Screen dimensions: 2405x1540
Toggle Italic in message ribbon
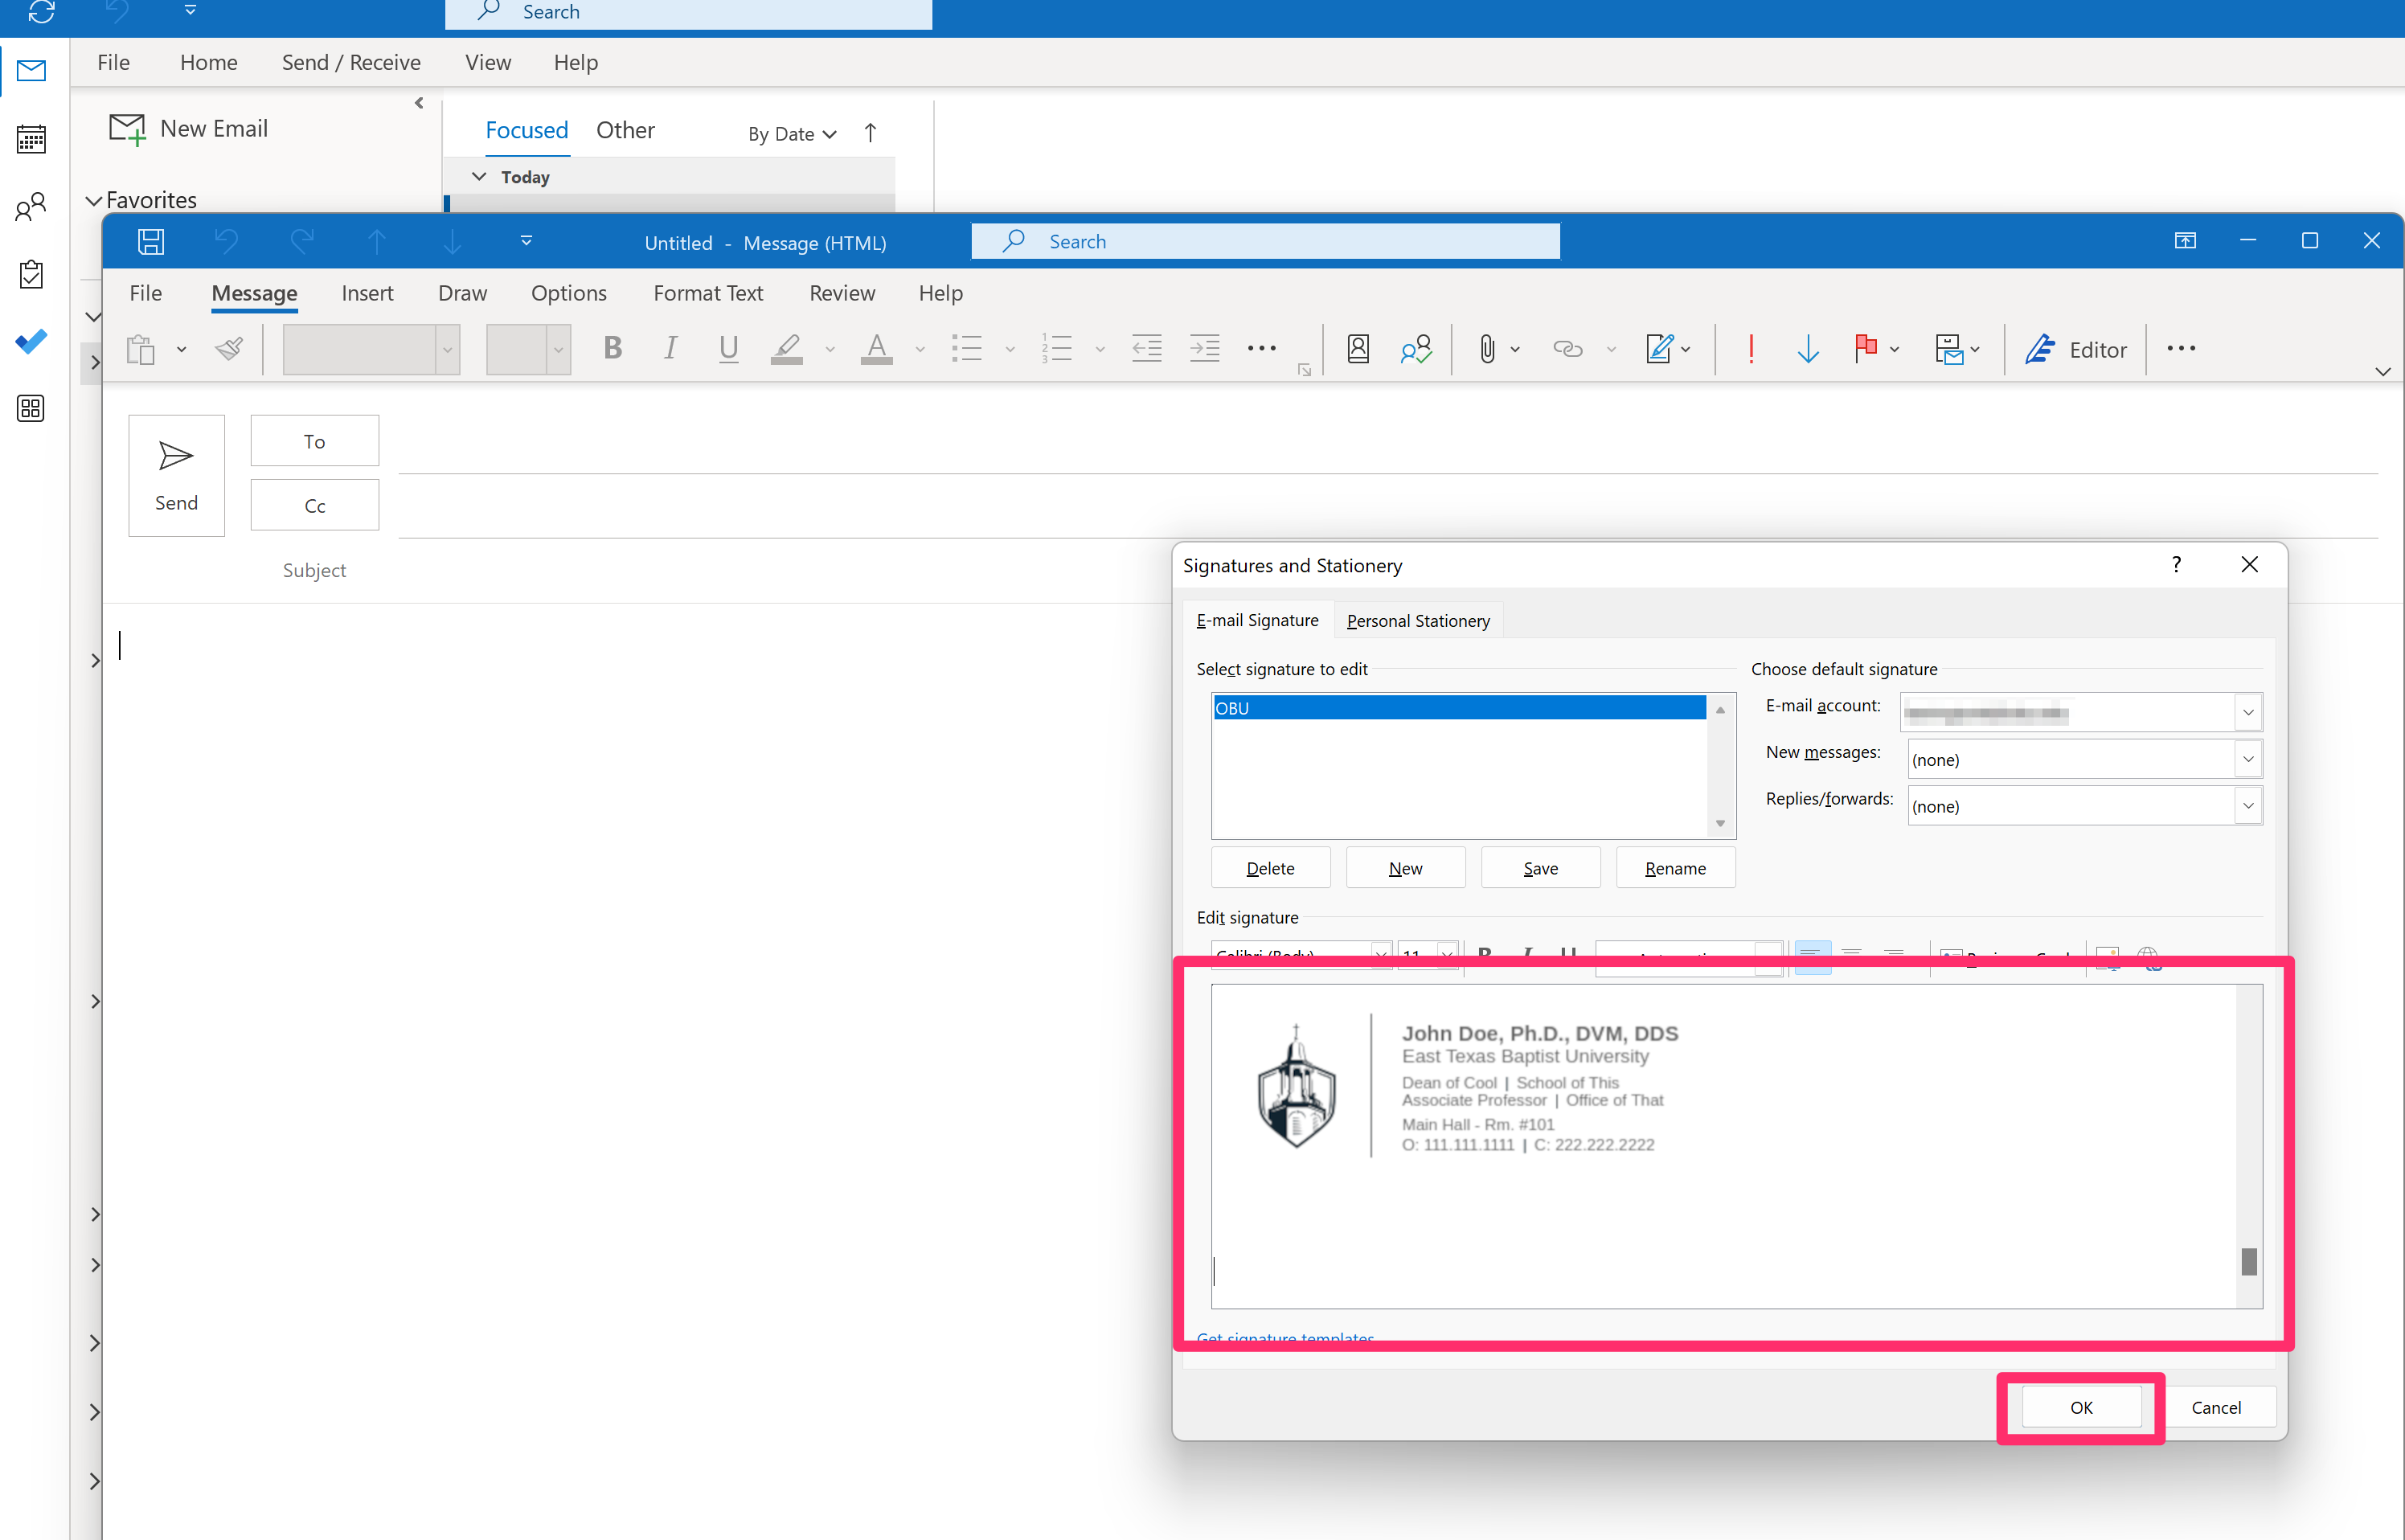point(671,348)
